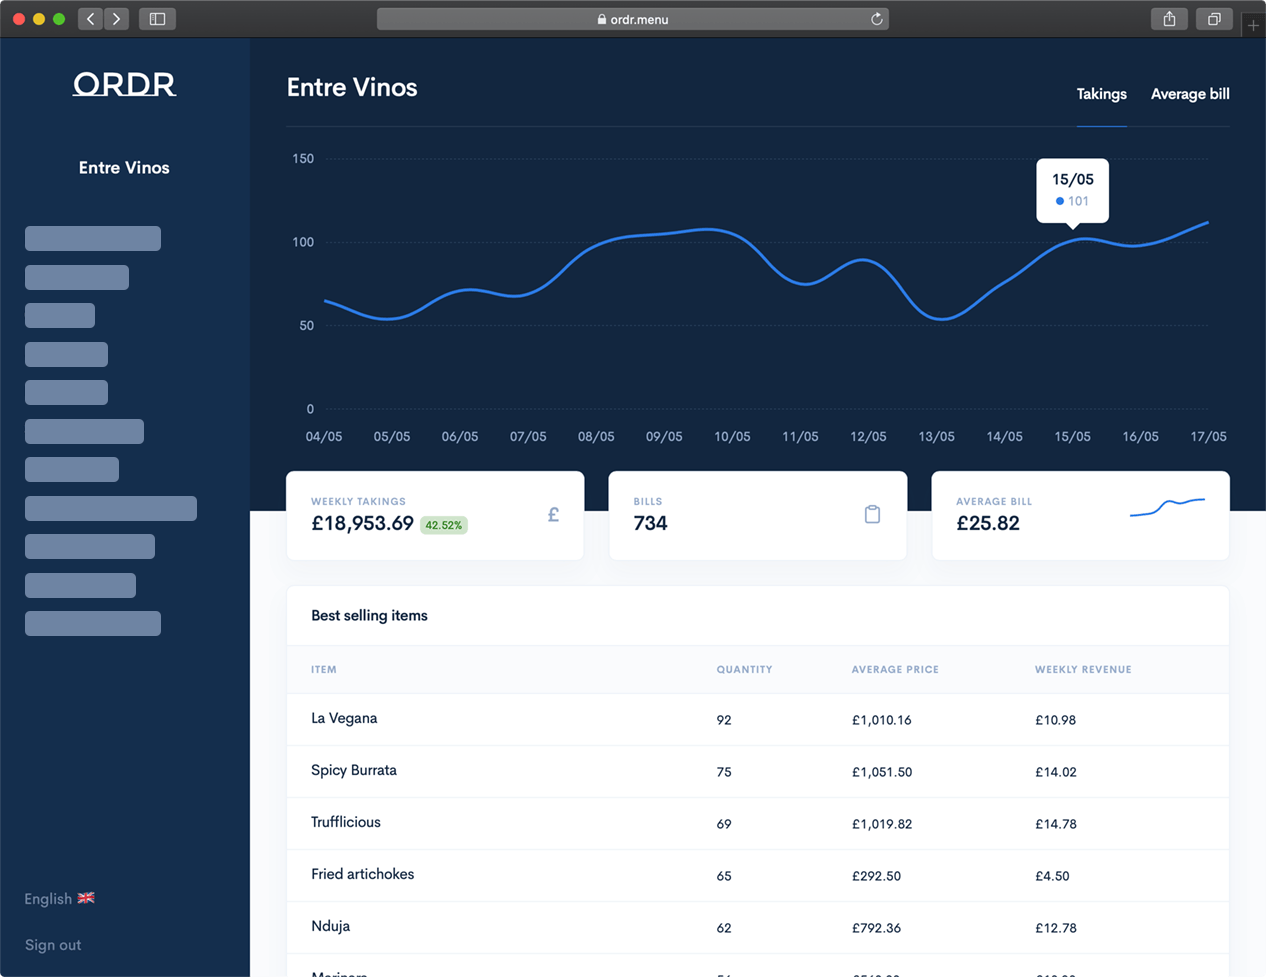Switch to the Takings tab
This screenshot has height=977, width=1266.
point(1101,94)
